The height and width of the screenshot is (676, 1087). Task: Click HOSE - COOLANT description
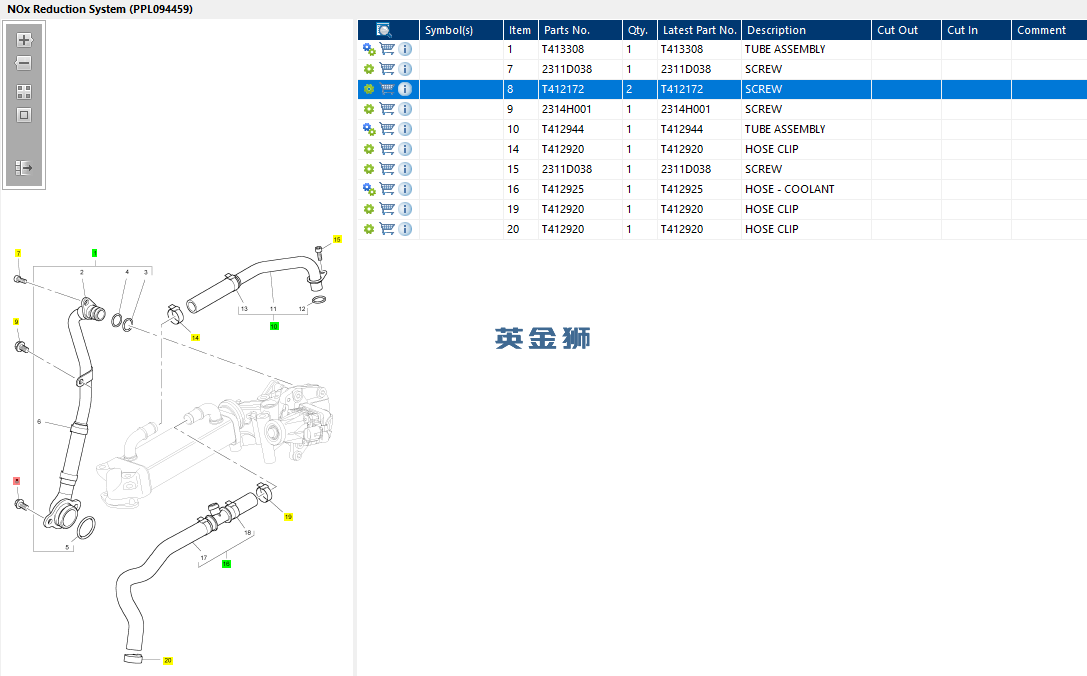click(790, 189)
